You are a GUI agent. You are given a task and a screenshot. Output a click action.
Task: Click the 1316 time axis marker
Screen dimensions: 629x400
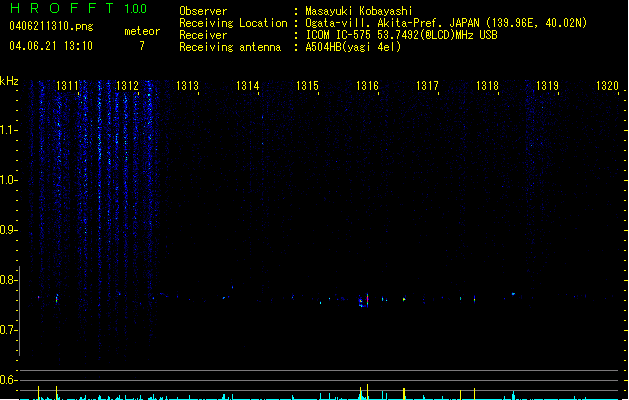367,86
